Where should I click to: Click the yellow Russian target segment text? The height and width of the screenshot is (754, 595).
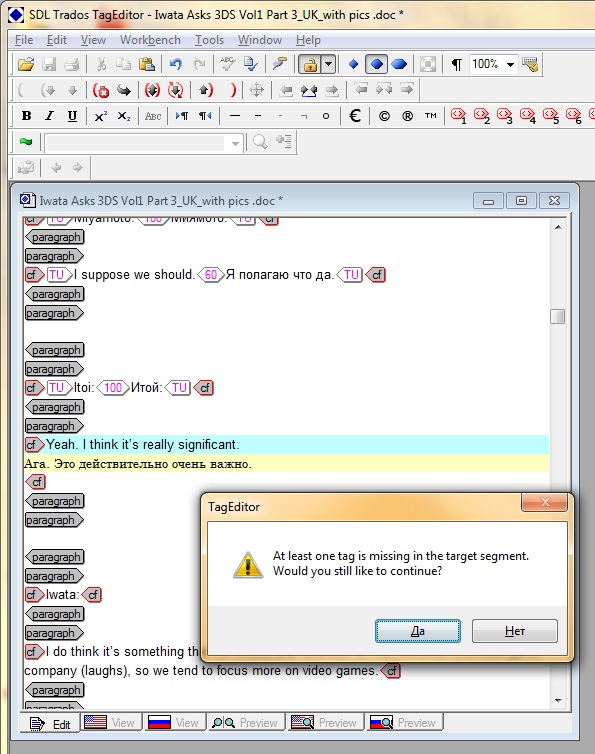138,464
